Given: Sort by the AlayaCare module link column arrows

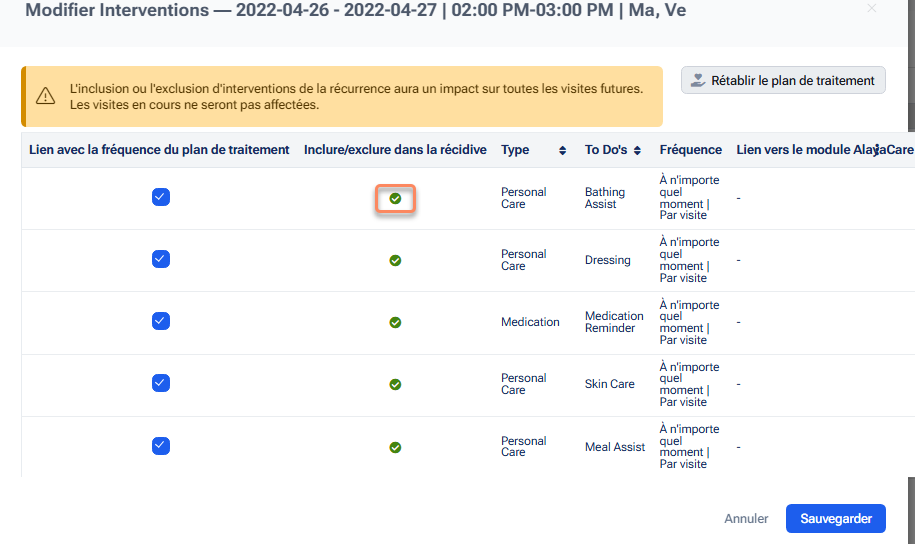Looking at the screenshot, I should click(877, 150).
